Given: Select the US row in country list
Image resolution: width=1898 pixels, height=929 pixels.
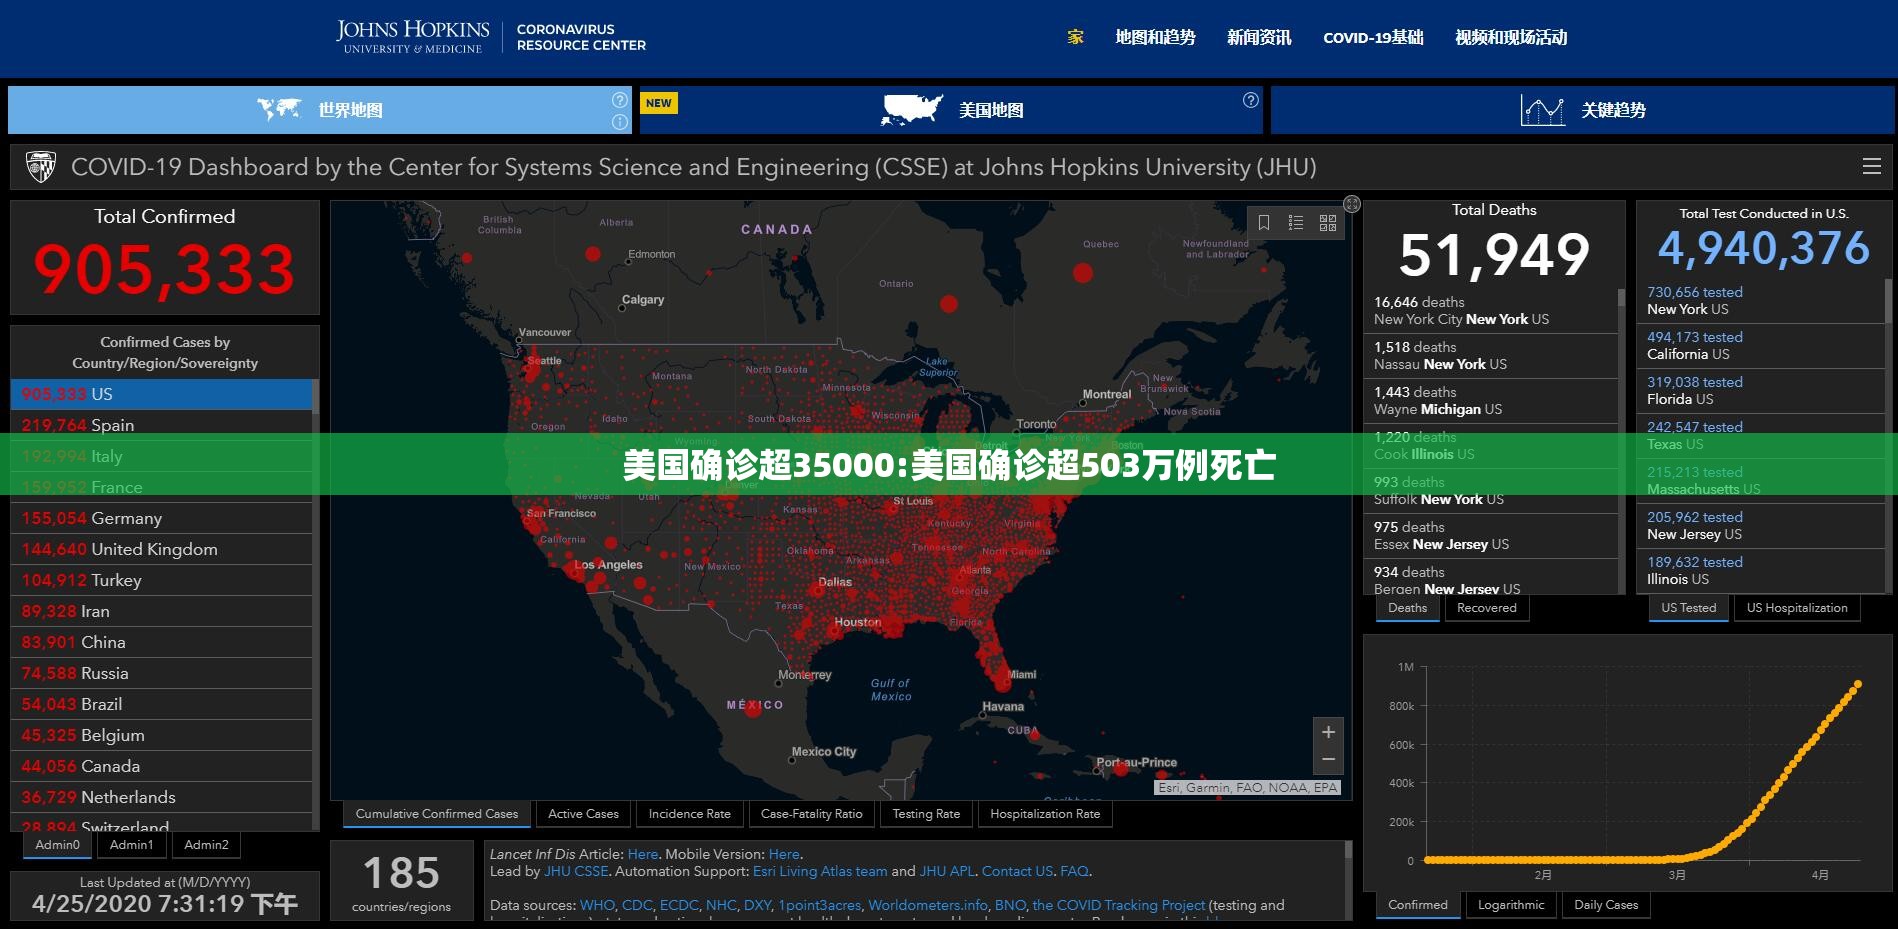Looking at the screenshot, I should pyautogui.click(x=161, y=394).
